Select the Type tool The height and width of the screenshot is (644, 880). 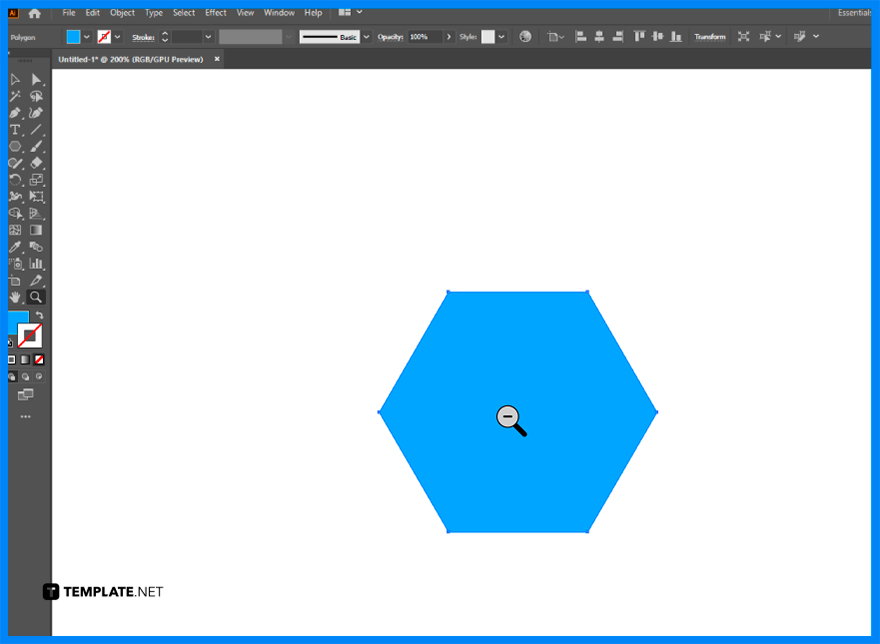tap(16, 129)
